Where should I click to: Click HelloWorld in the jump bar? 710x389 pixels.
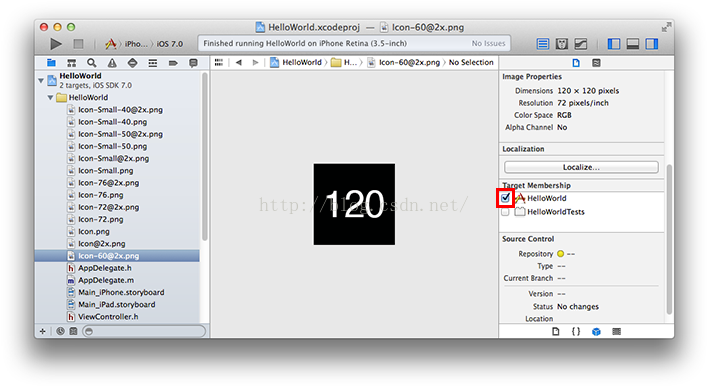296,62
